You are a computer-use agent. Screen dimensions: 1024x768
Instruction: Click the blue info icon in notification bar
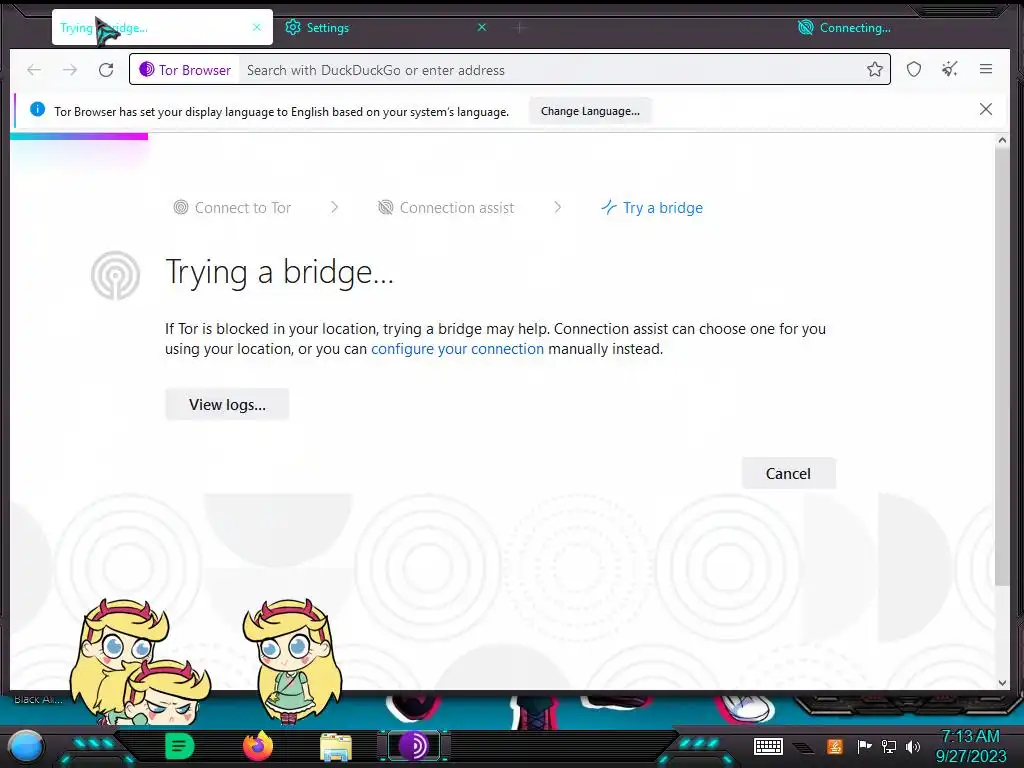tap(38, 109)
